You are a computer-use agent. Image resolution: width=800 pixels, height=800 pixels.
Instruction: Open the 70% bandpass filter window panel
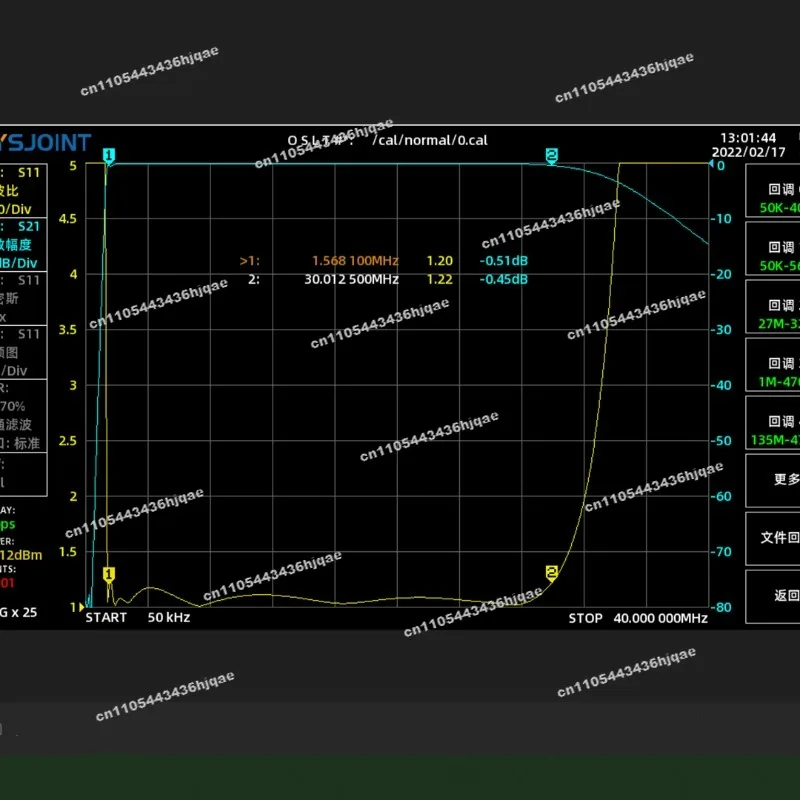point(23,416)
